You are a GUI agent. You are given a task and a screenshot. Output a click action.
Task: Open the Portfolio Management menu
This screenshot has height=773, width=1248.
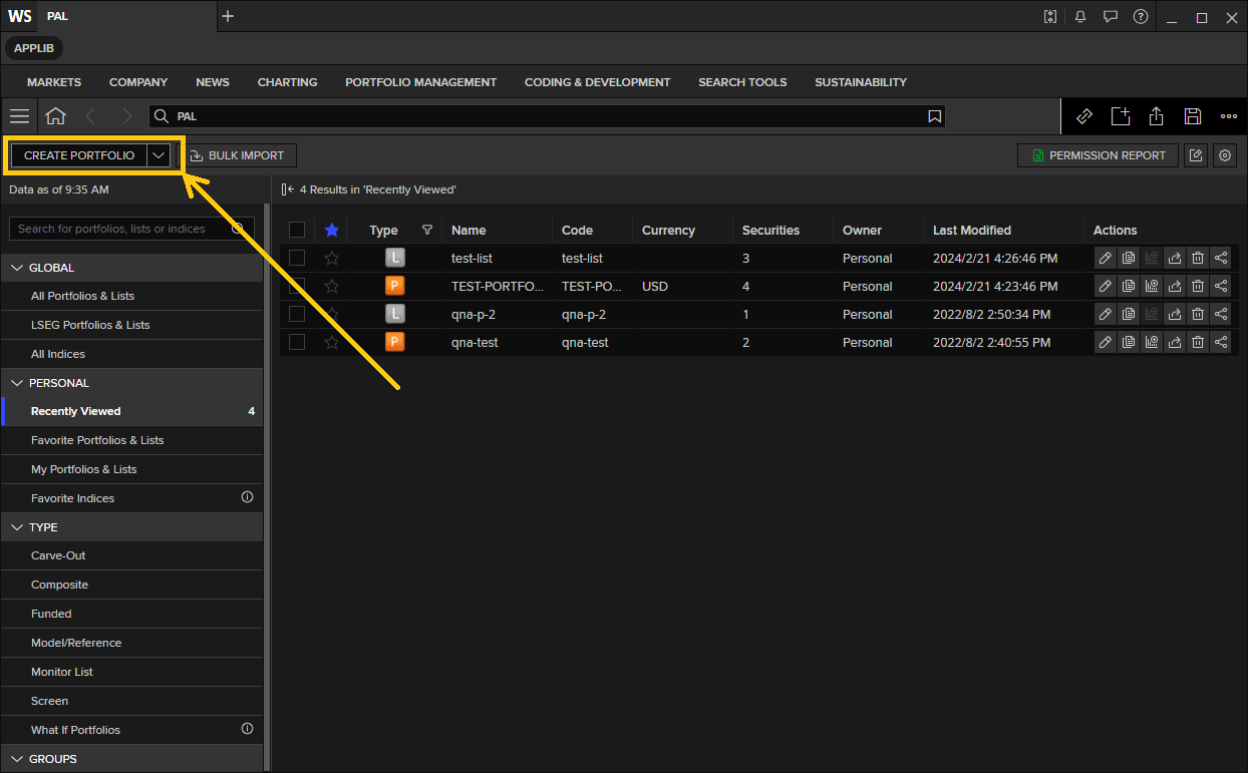[420, 82]
